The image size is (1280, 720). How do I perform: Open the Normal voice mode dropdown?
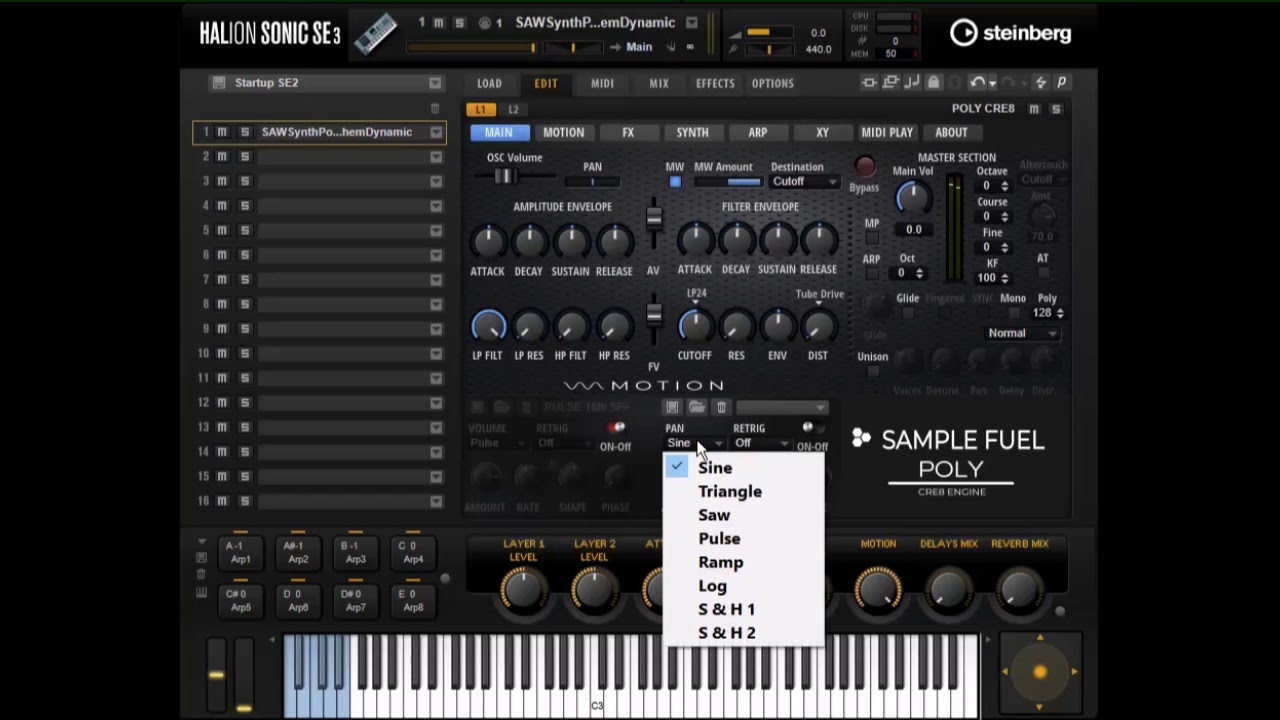(1022, 333)
